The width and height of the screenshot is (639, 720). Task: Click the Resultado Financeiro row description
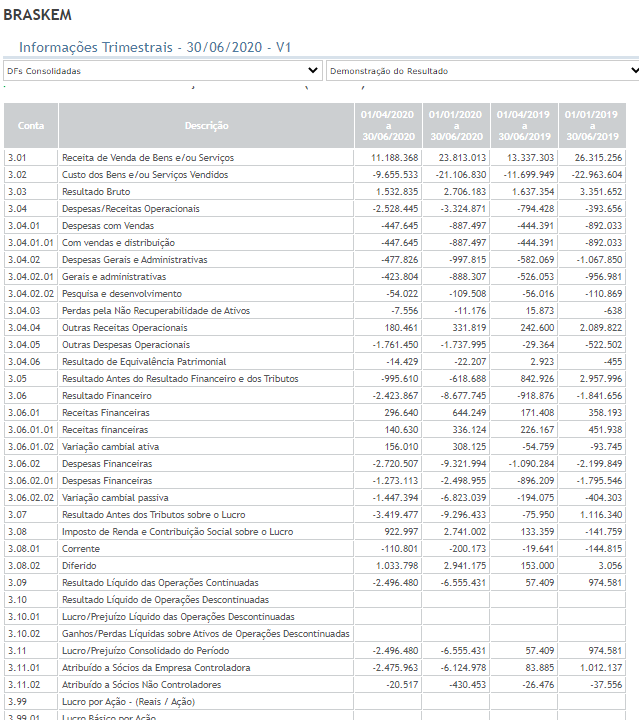207,395
